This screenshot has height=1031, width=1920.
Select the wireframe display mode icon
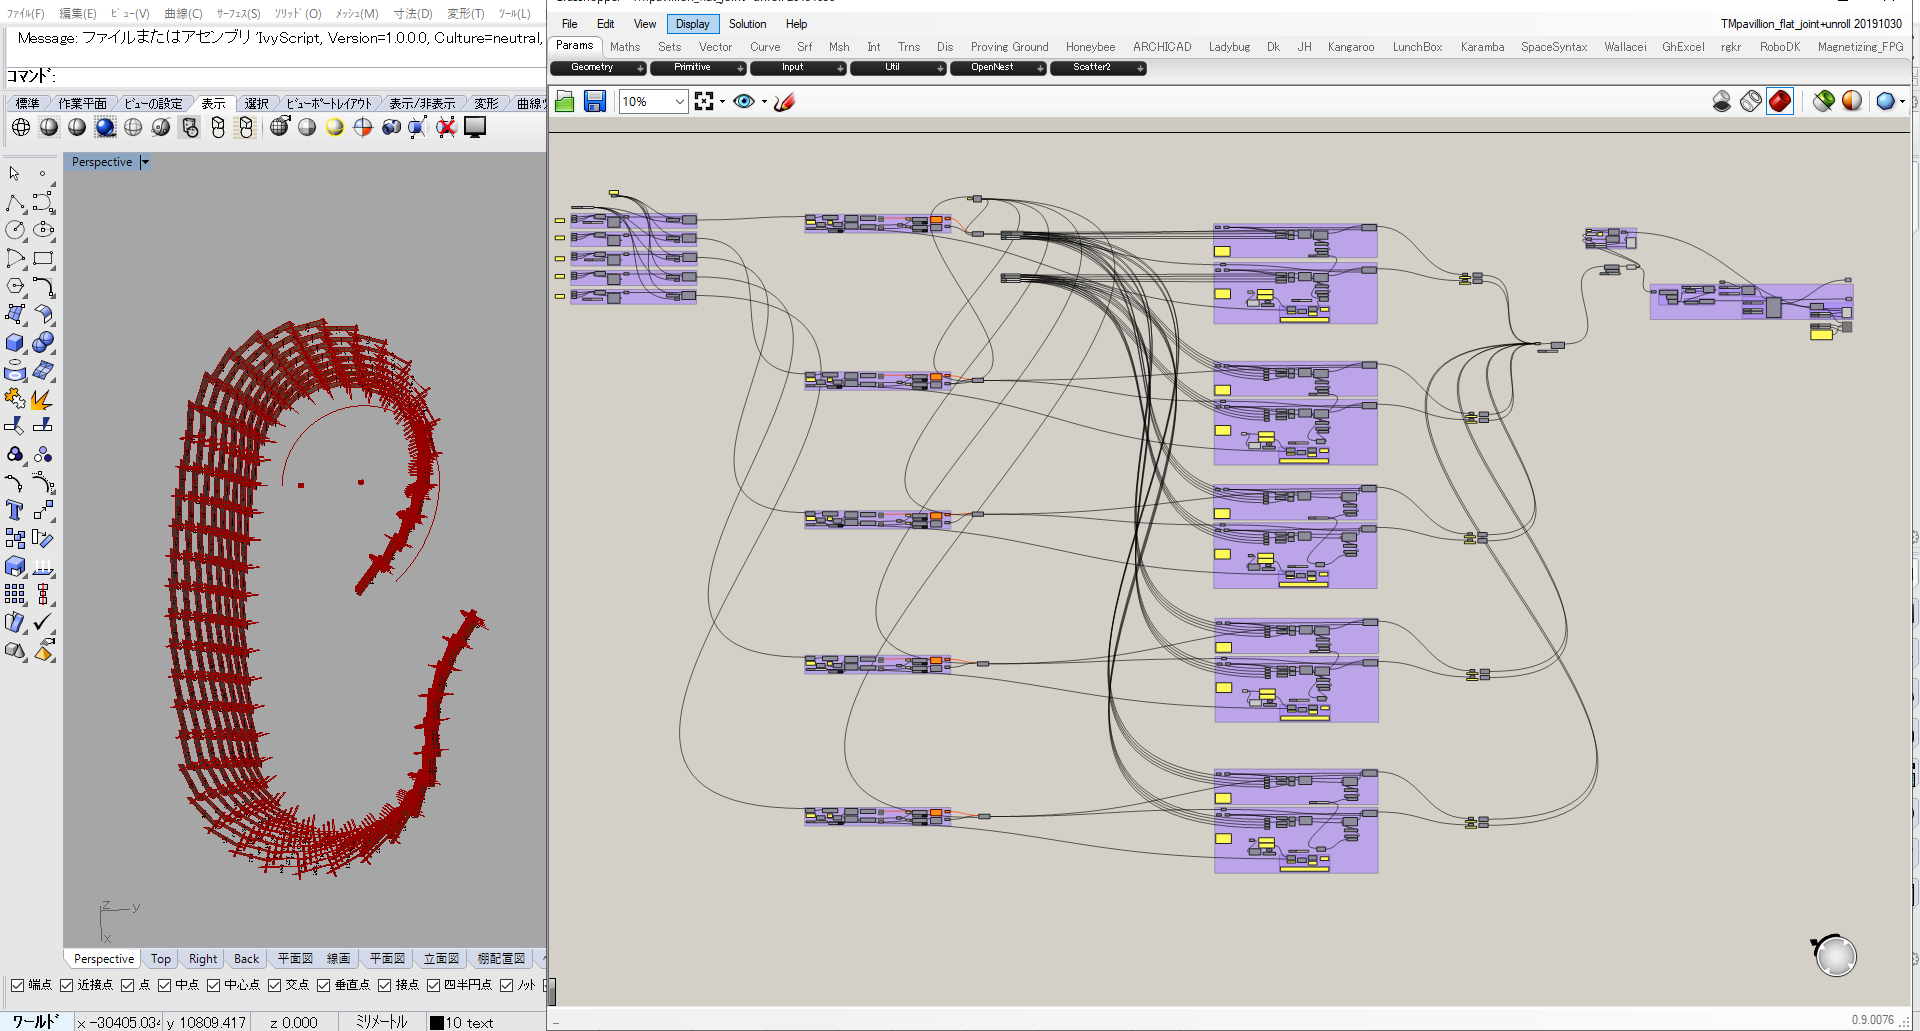(x=21, y=127)
